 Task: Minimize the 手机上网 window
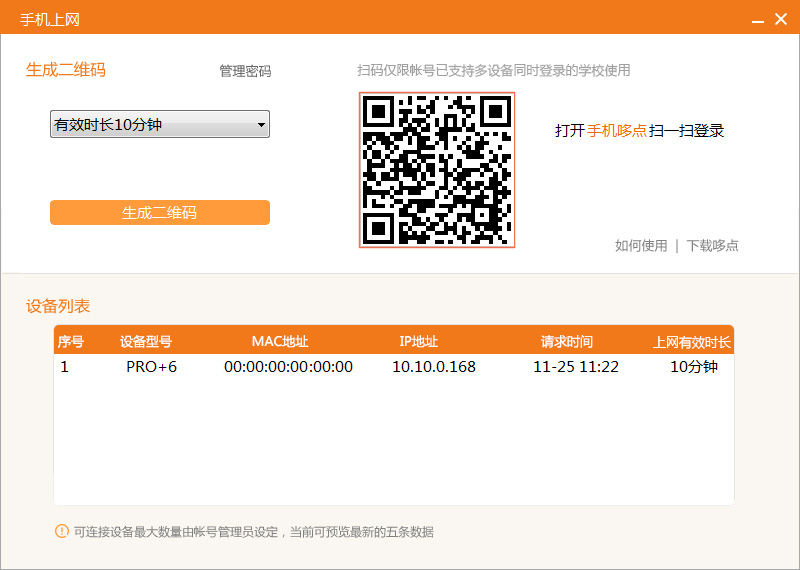[758, 20]
